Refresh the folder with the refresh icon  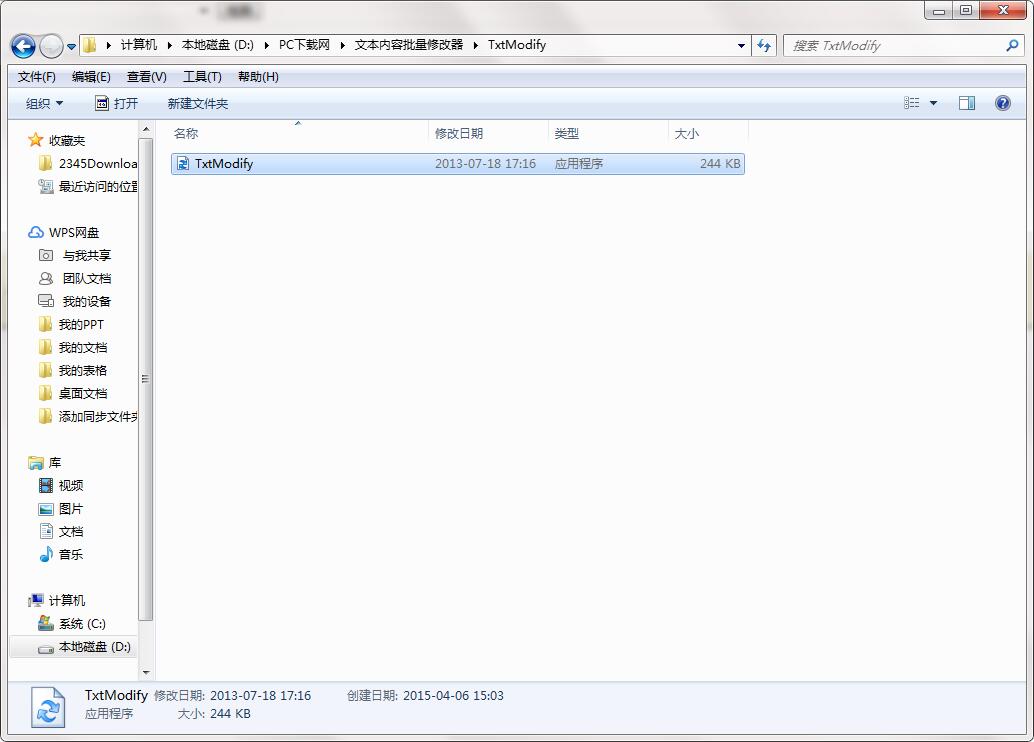coord(764,46)
